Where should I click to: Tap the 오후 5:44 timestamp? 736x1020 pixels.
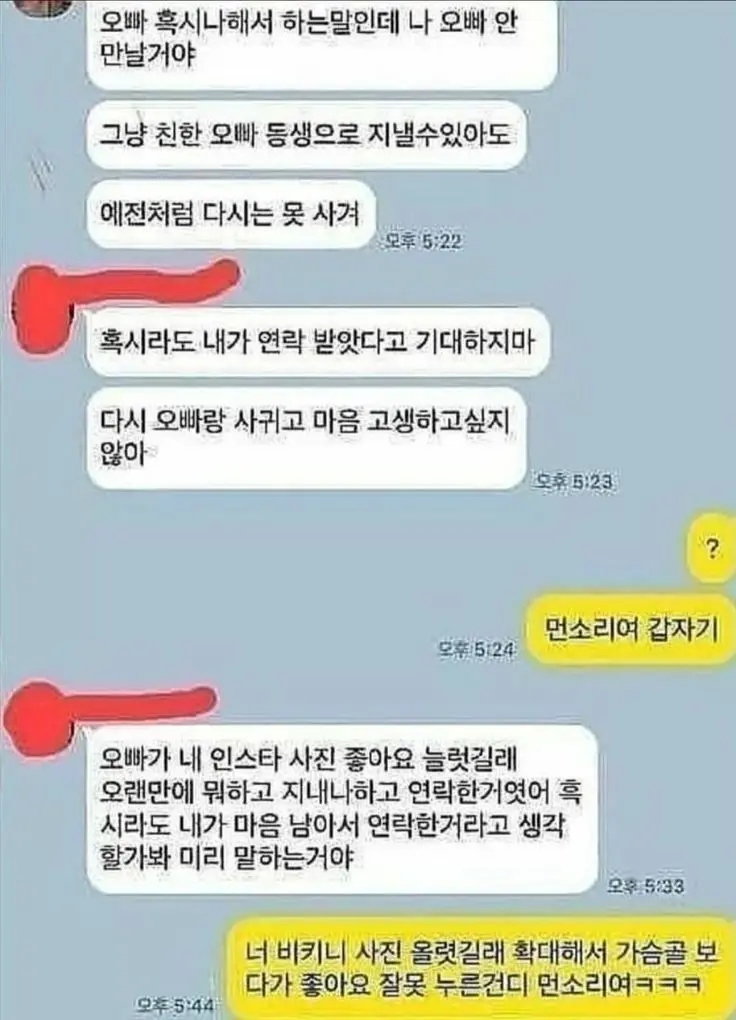coord(174,1005)
